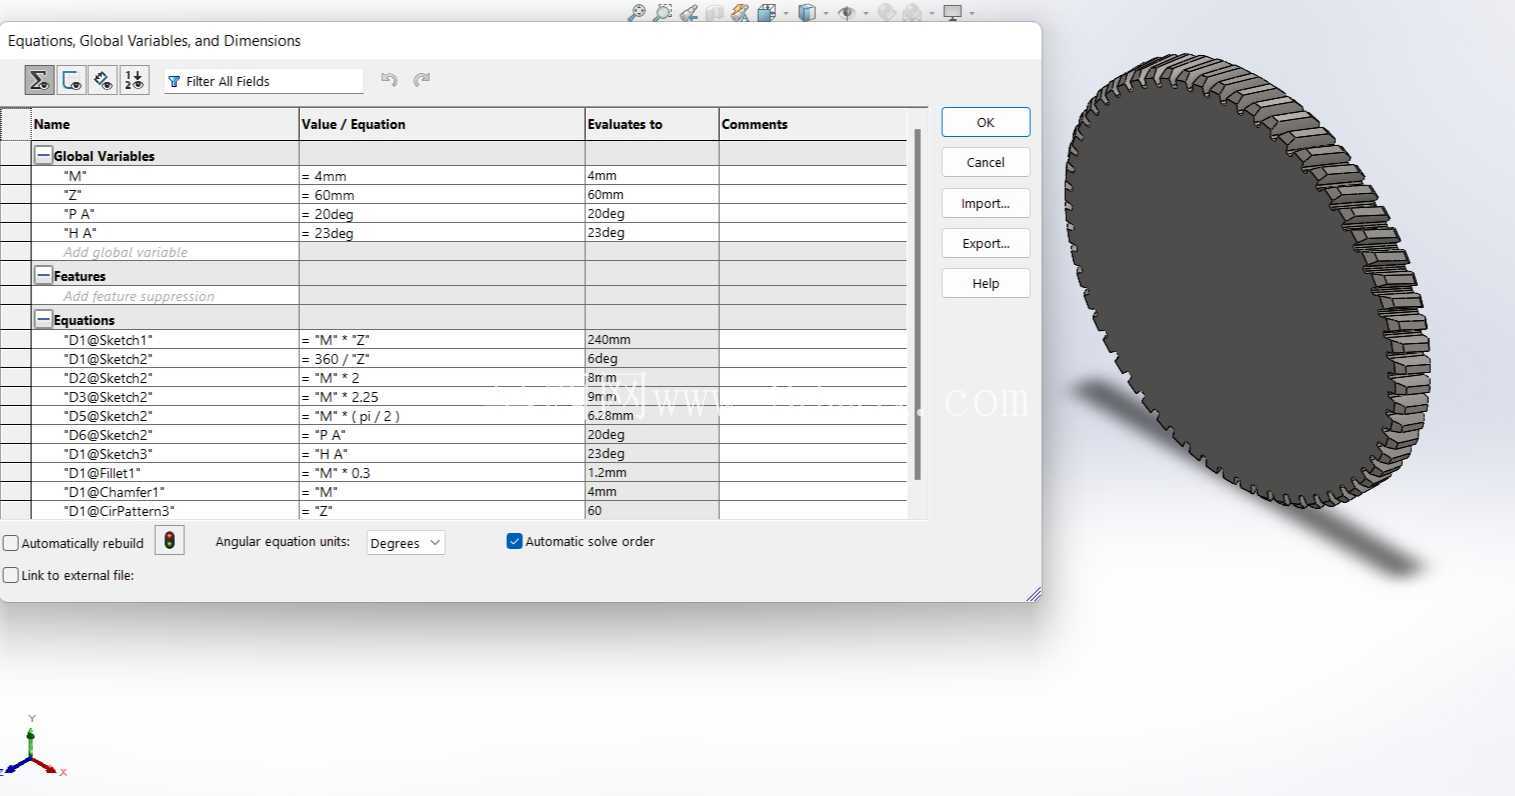The image size is (1515, 796).
Task: Click the Display Style cube icon
Action: pyautogui.click(x=807, y=13)
